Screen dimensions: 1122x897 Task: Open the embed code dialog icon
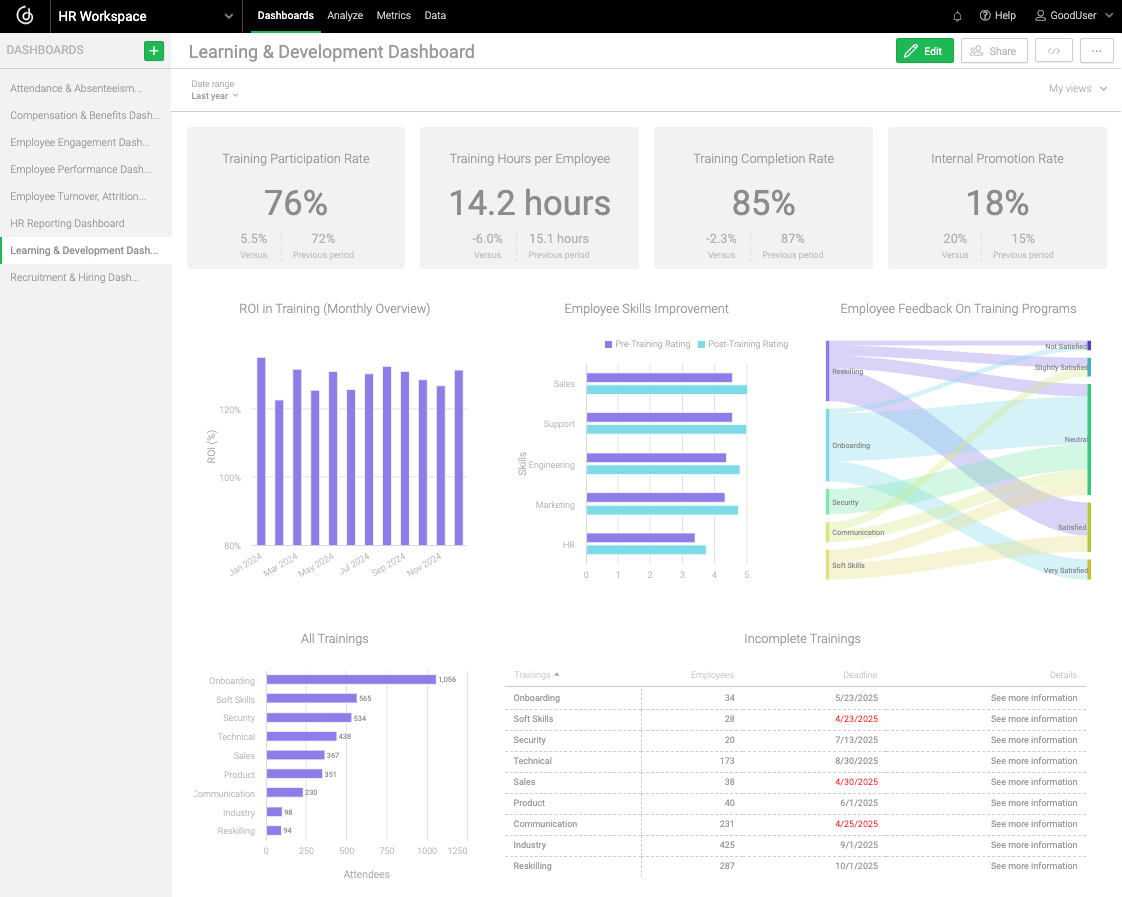(x=1053, y=50)
